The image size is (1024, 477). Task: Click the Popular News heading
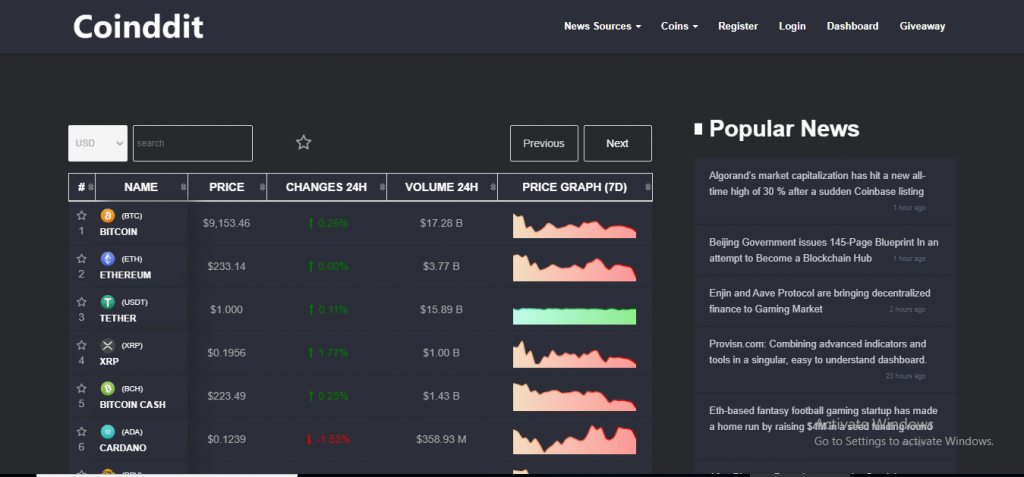point(784,129)
